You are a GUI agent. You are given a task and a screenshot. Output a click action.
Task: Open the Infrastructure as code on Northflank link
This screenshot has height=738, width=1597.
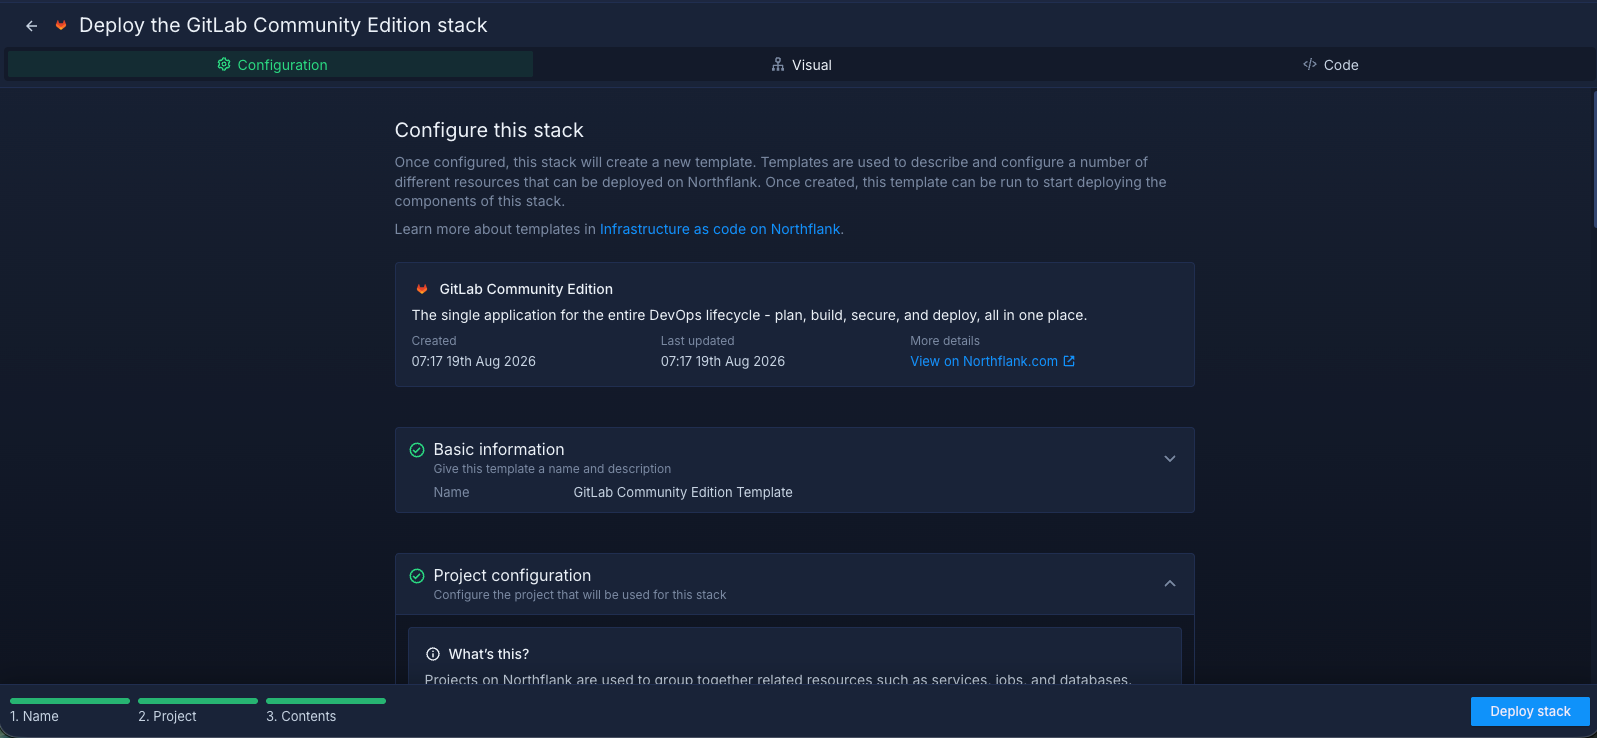(720, 229)
